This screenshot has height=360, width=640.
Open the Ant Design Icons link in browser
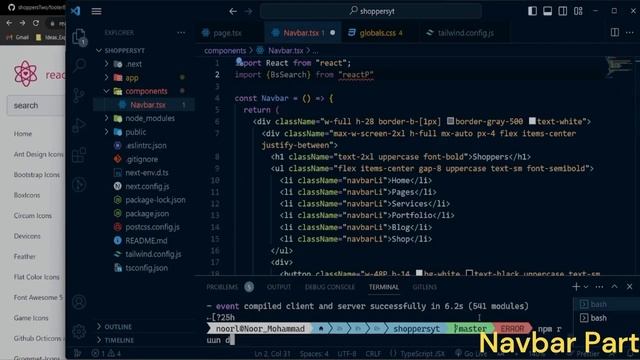click(38, 154)
